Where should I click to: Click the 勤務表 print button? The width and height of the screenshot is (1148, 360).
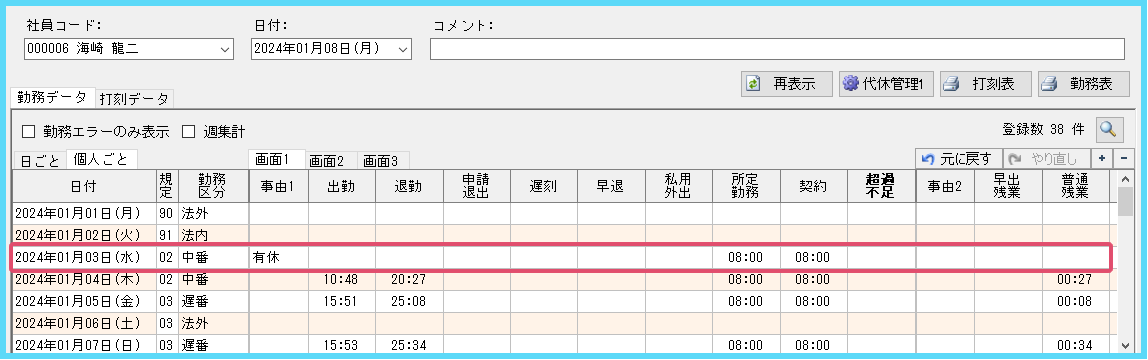1085,84
